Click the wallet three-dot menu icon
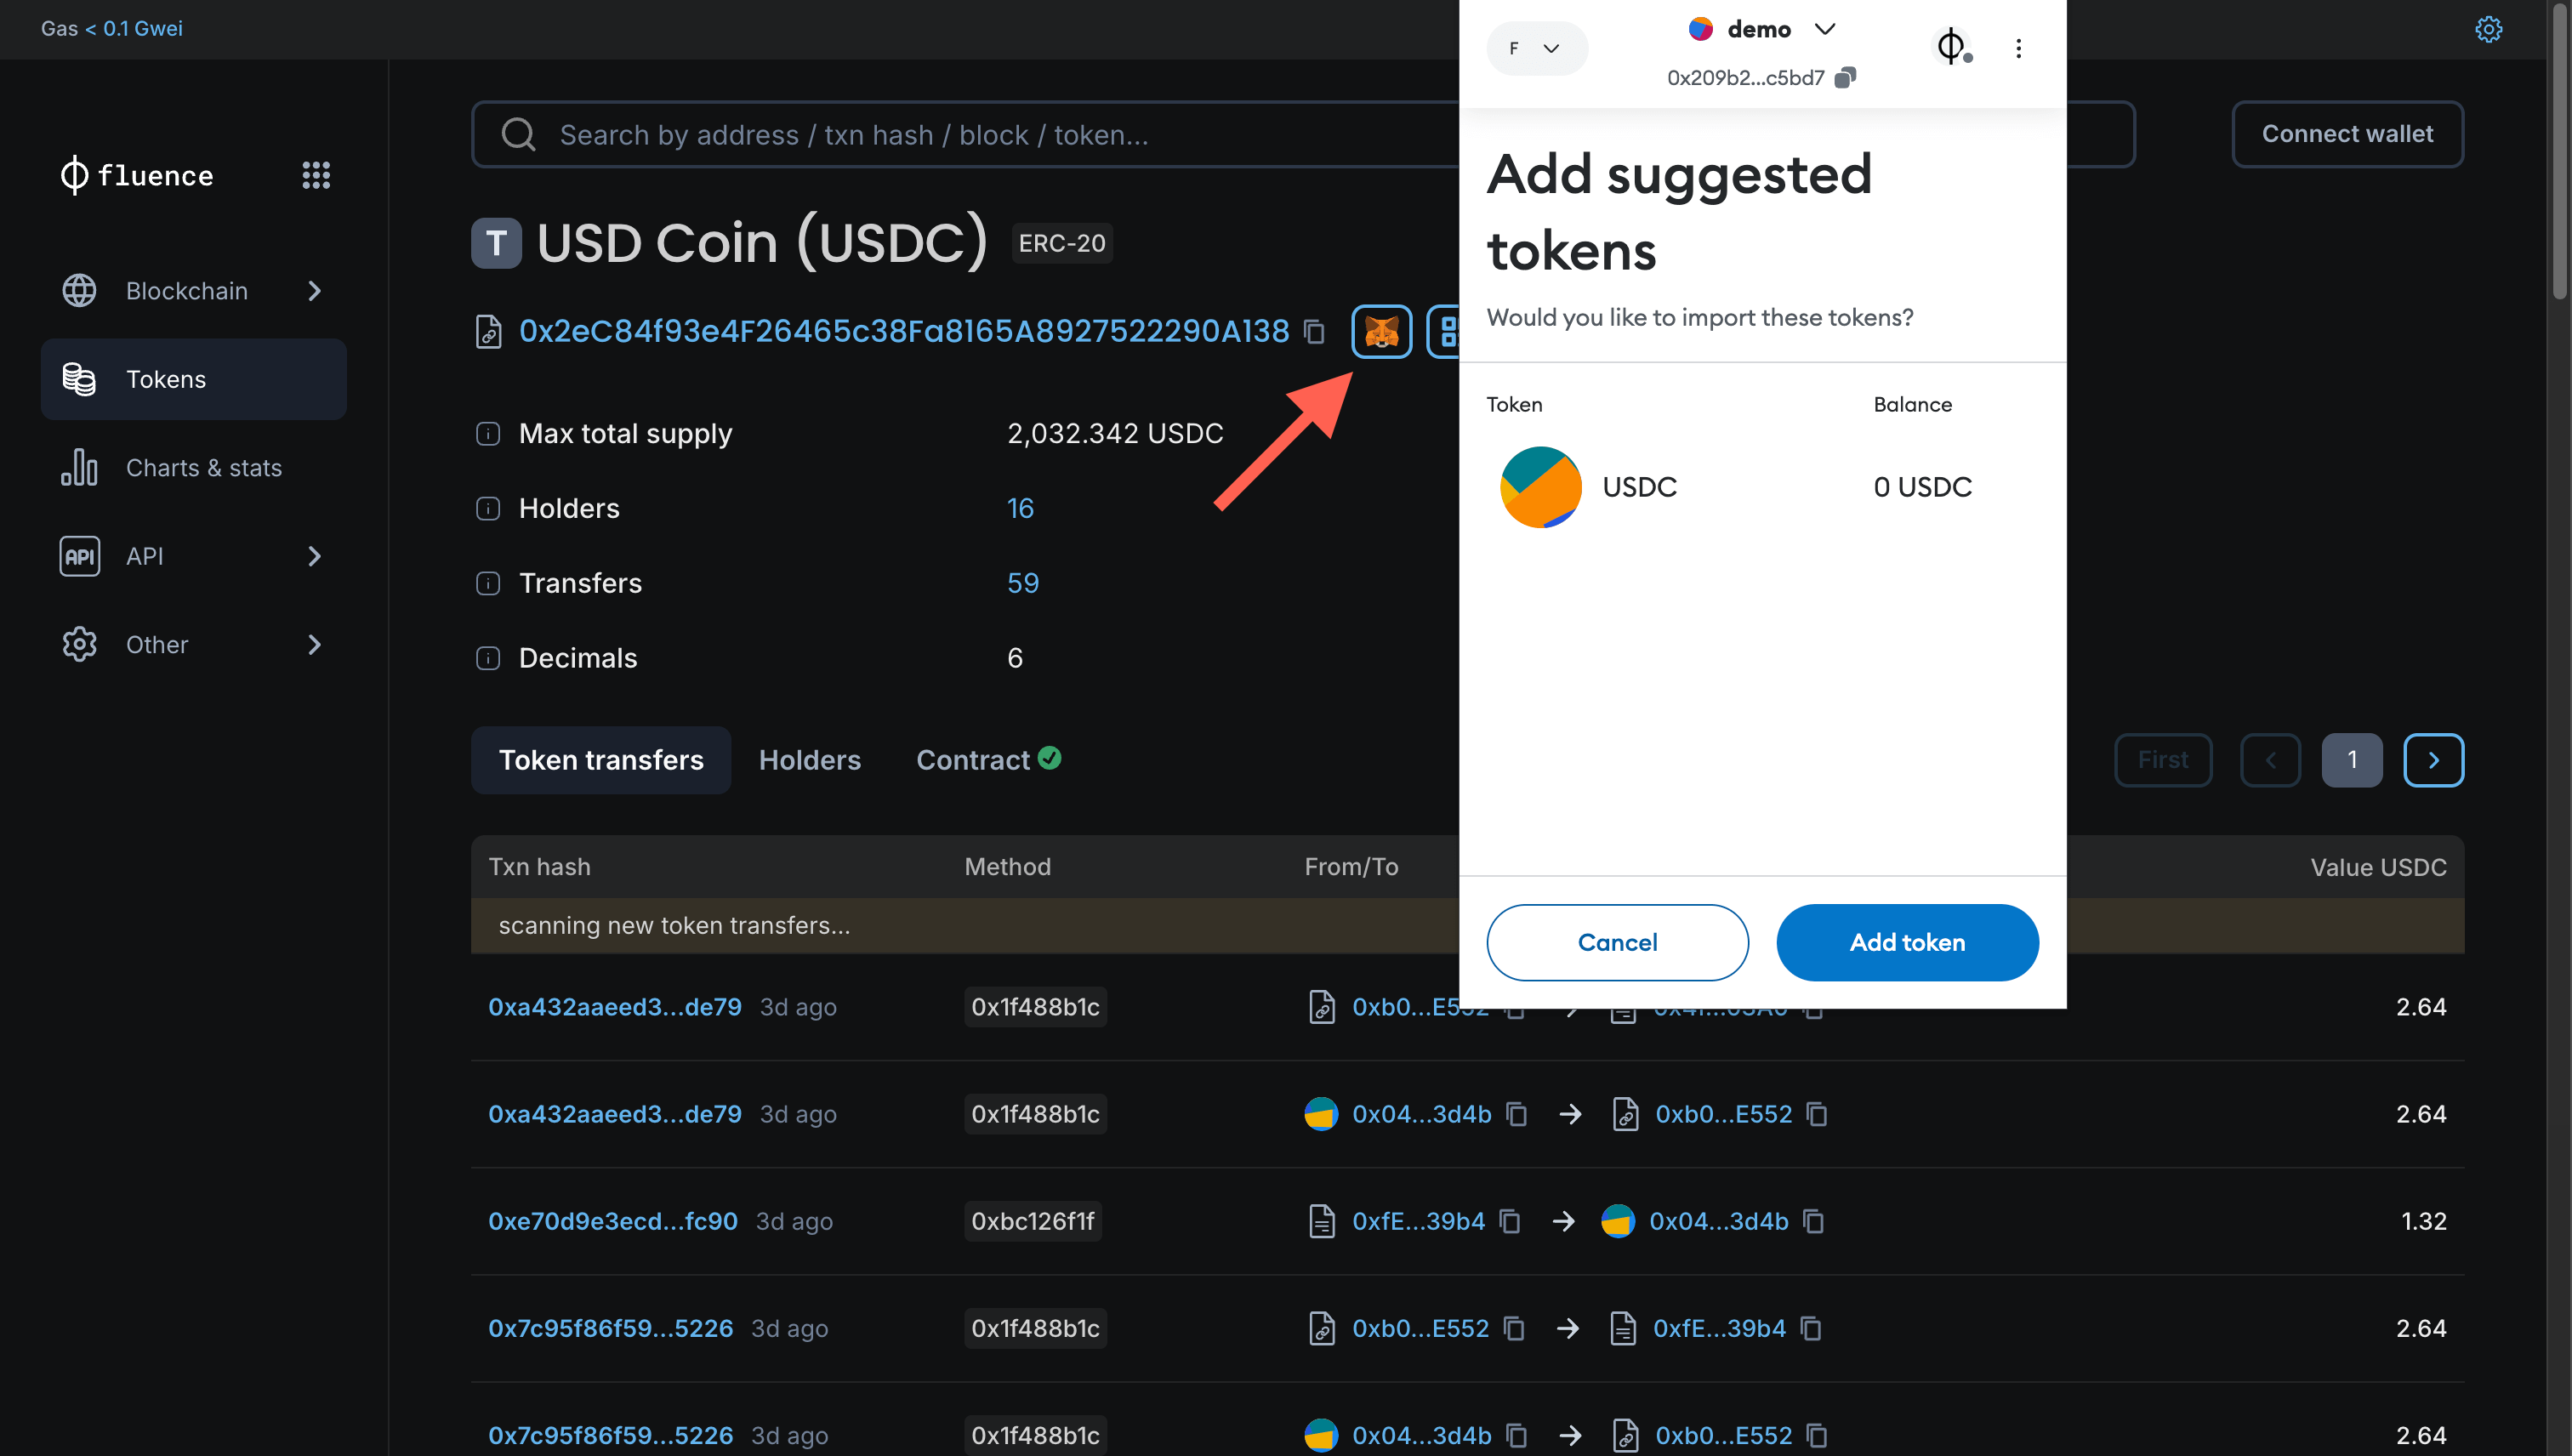Image resolution: width=2572 pixels, height=1456 pixels. [2017, 48]
